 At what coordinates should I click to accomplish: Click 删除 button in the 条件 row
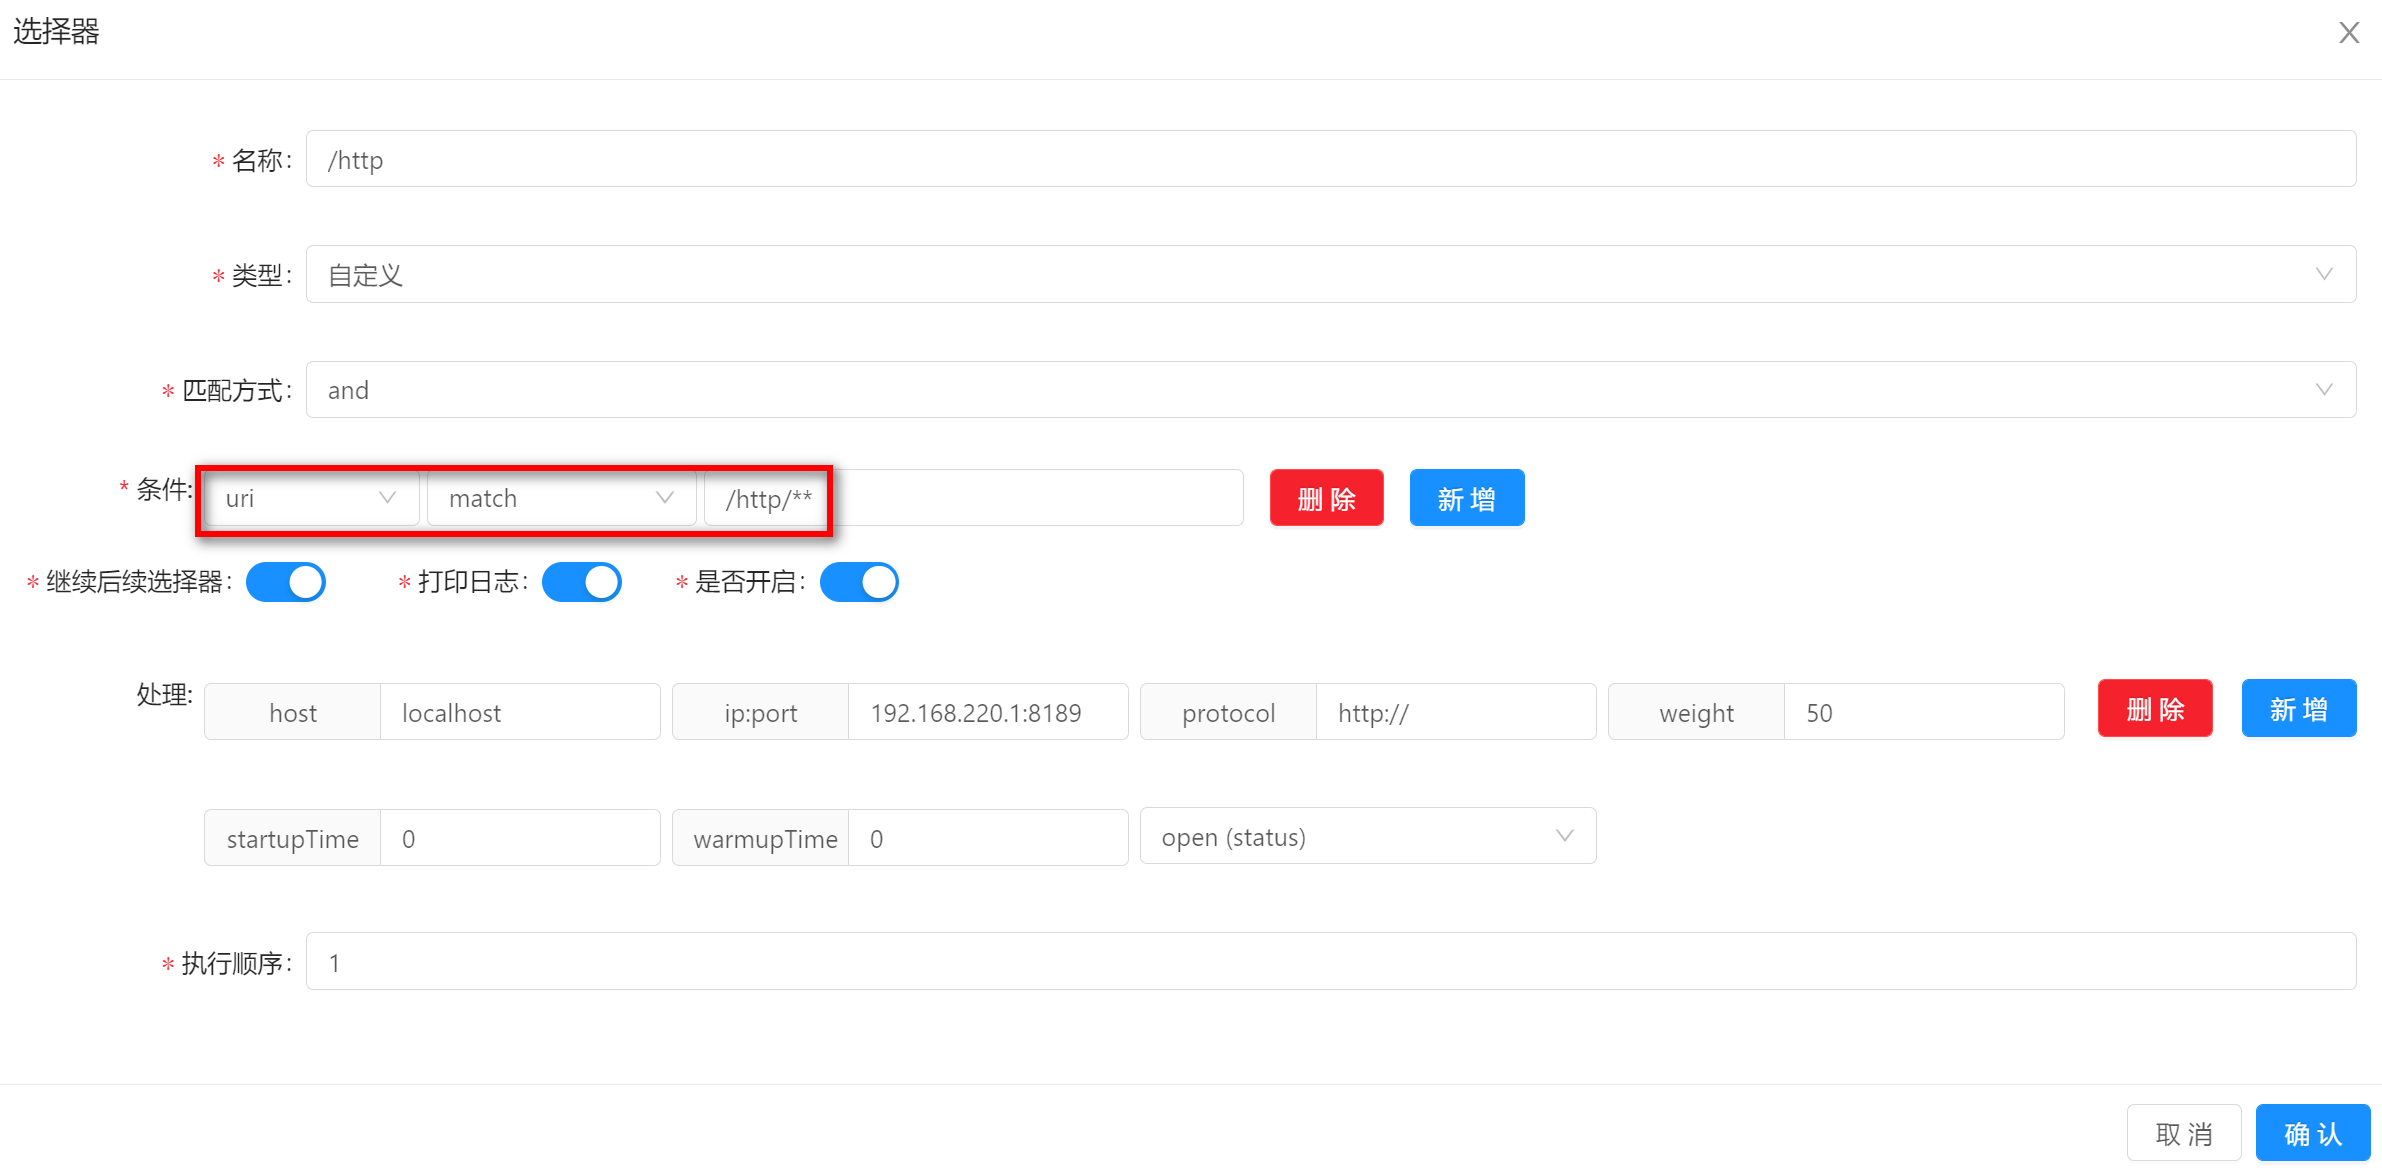click(1326, 498)
